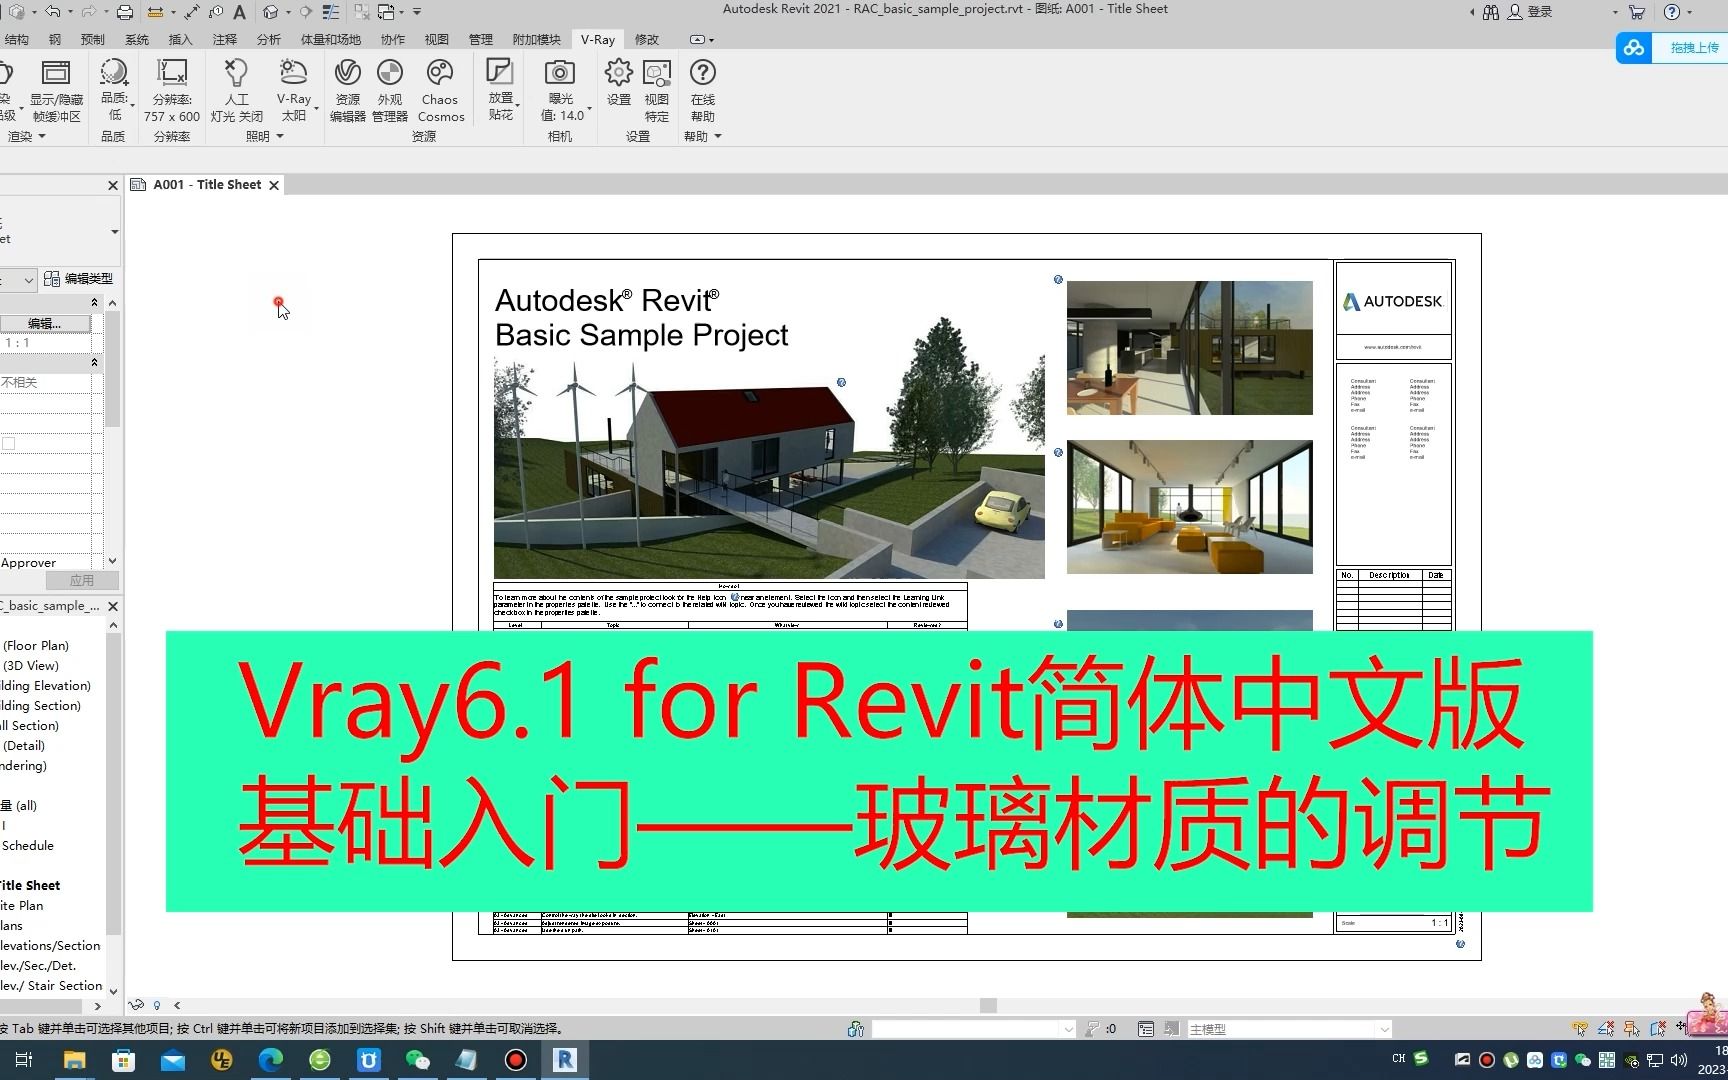The height and width of the screenshot is (1080, 1728).
Task: Toggle the empty checkbox in Properties panel
Action: click(9, 443)
